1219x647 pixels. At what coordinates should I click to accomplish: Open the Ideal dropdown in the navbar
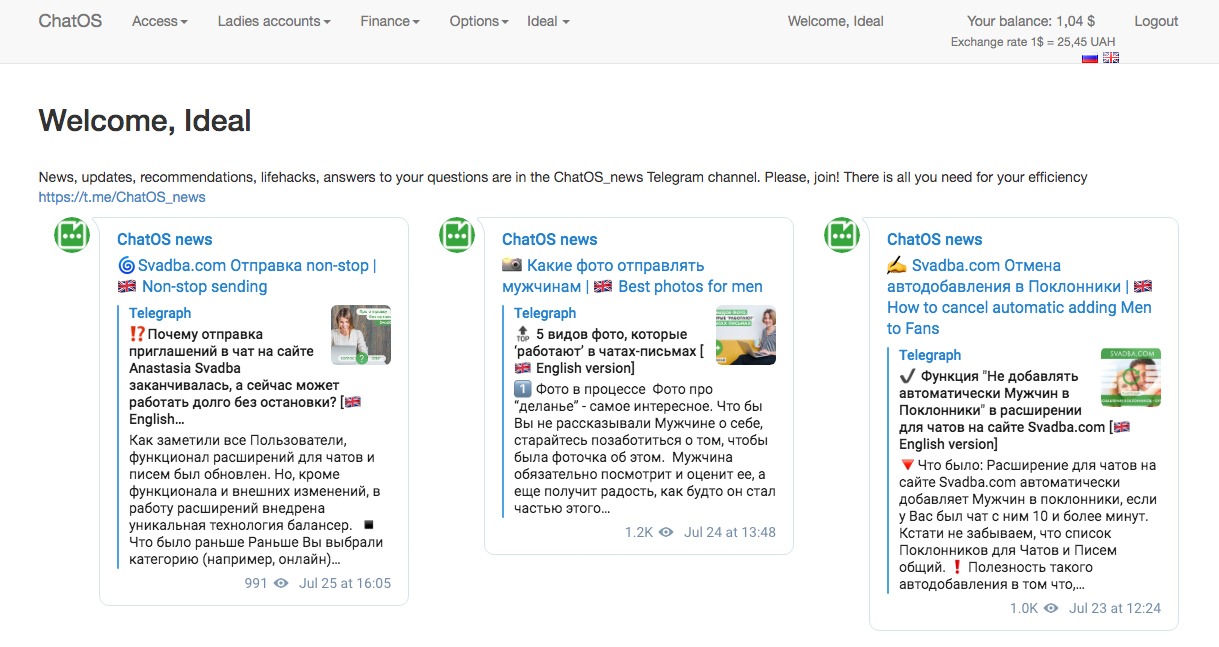(548, 21)
